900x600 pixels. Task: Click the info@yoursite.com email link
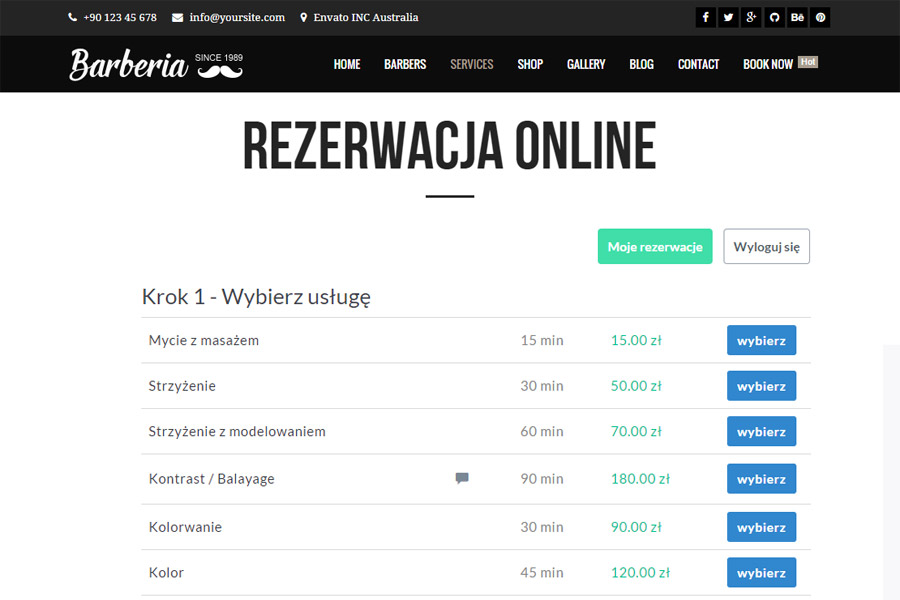coord(236,18)
